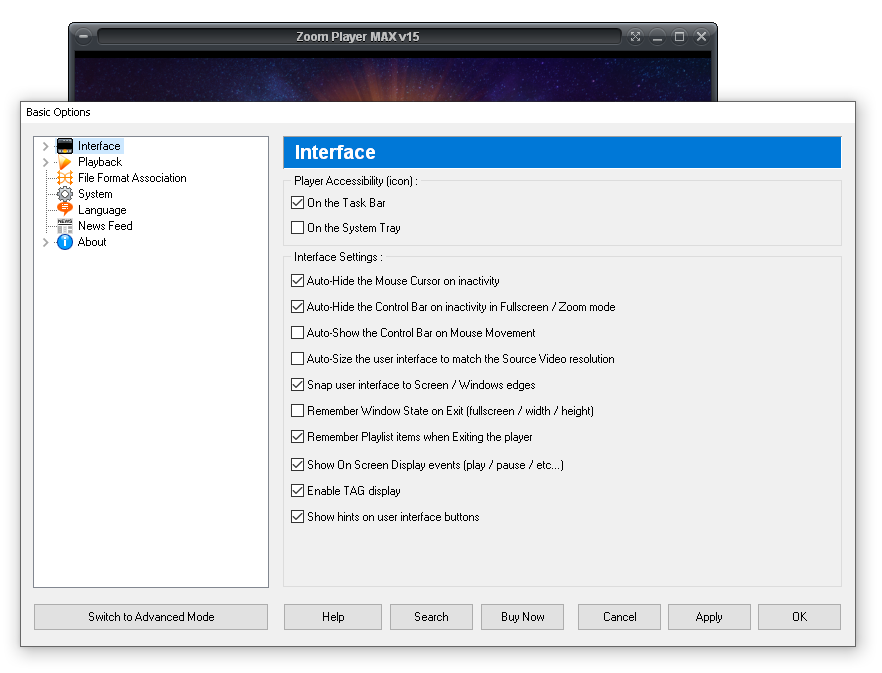882x673 pixels.
Task: Apply the option changes
Action: (x=709, y=617)
